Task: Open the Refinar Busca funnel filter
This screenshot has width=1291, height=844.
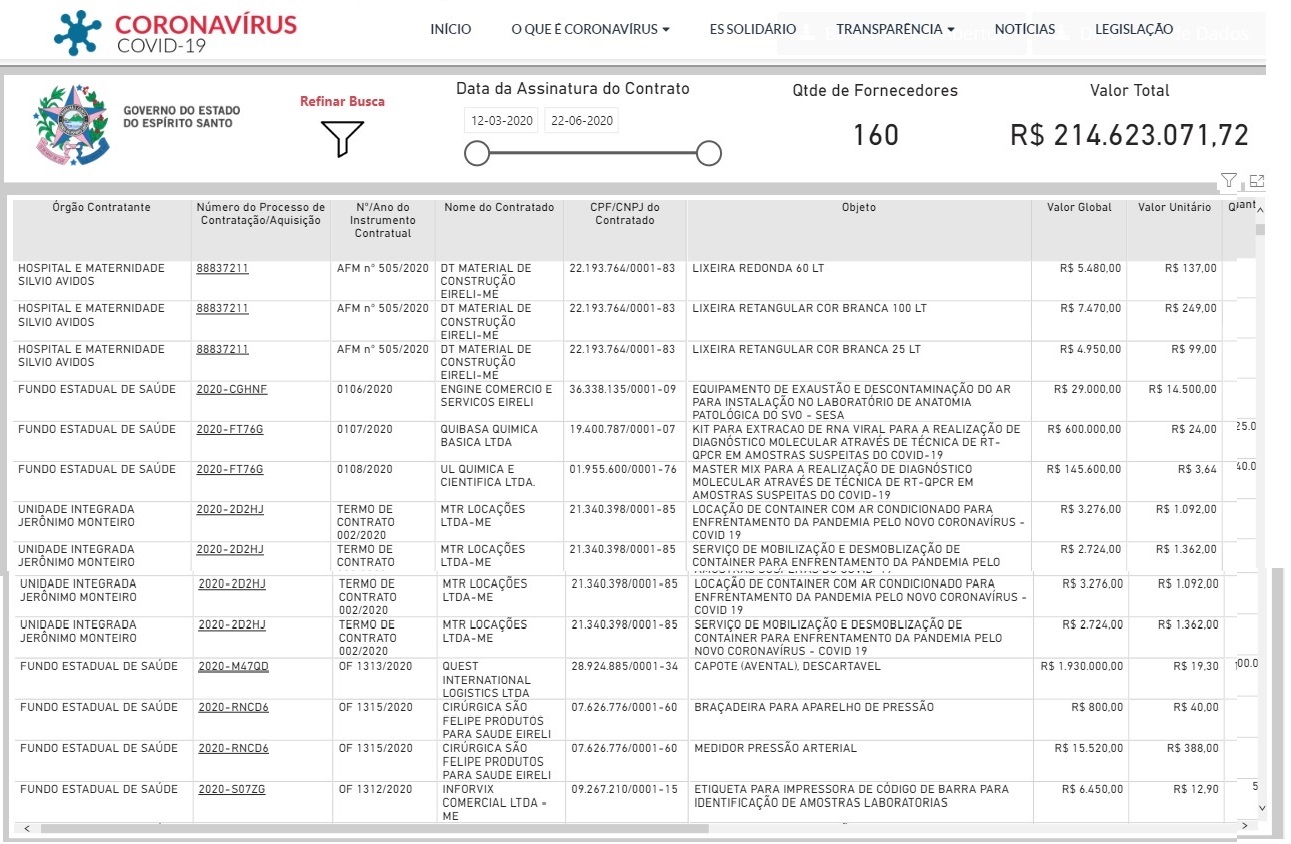Action: [342, 138]
